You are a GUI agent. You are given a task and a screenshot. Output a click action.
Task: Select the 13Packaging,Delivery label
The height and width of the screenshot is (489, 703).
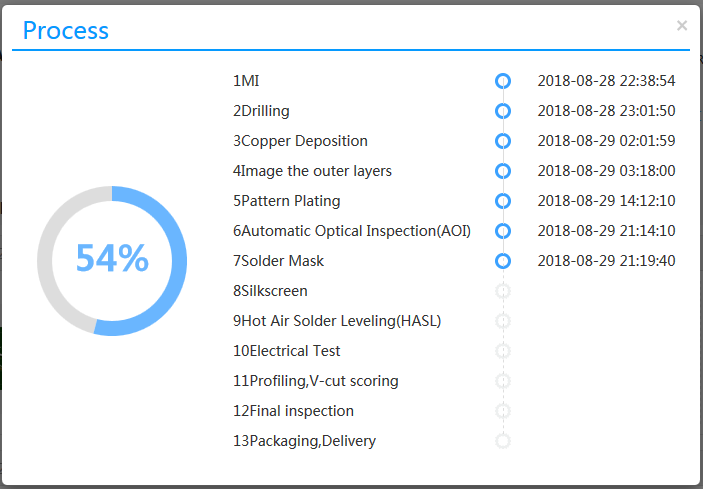(x=304, y=441)
